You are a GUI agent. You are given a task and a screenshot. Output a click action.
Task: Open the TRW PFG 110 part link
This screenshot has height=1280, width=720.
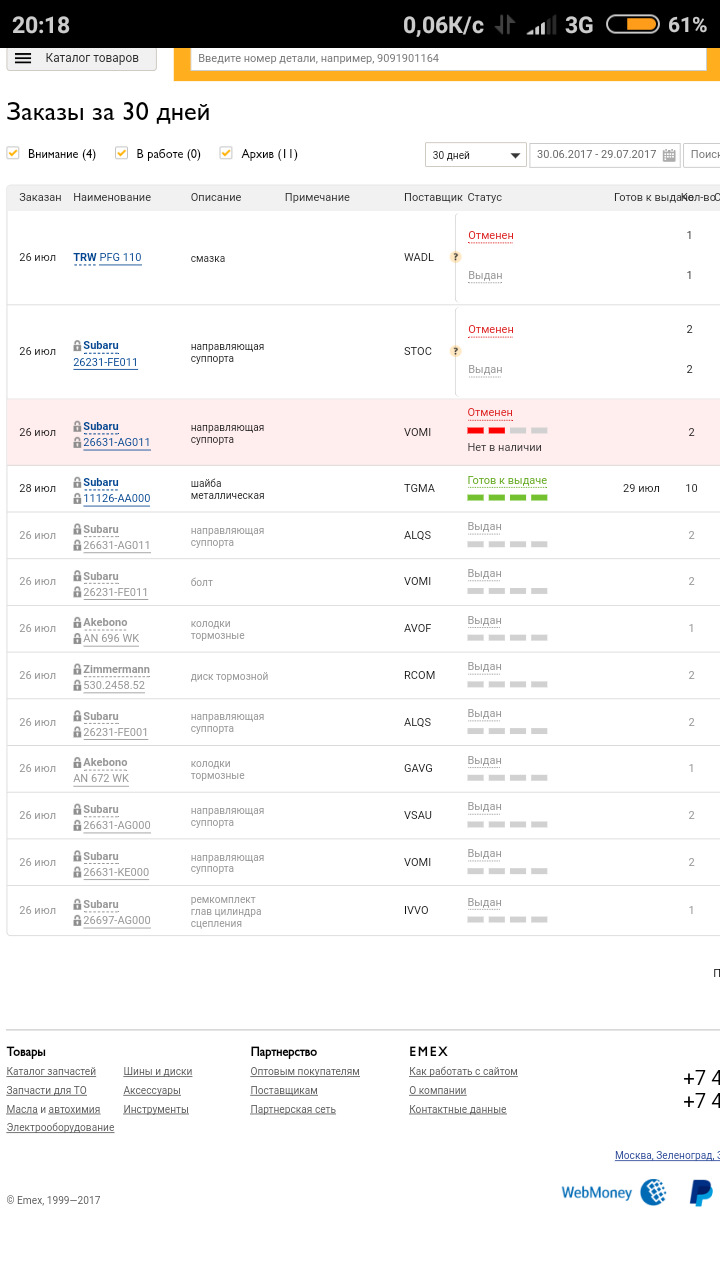(107, 258)
